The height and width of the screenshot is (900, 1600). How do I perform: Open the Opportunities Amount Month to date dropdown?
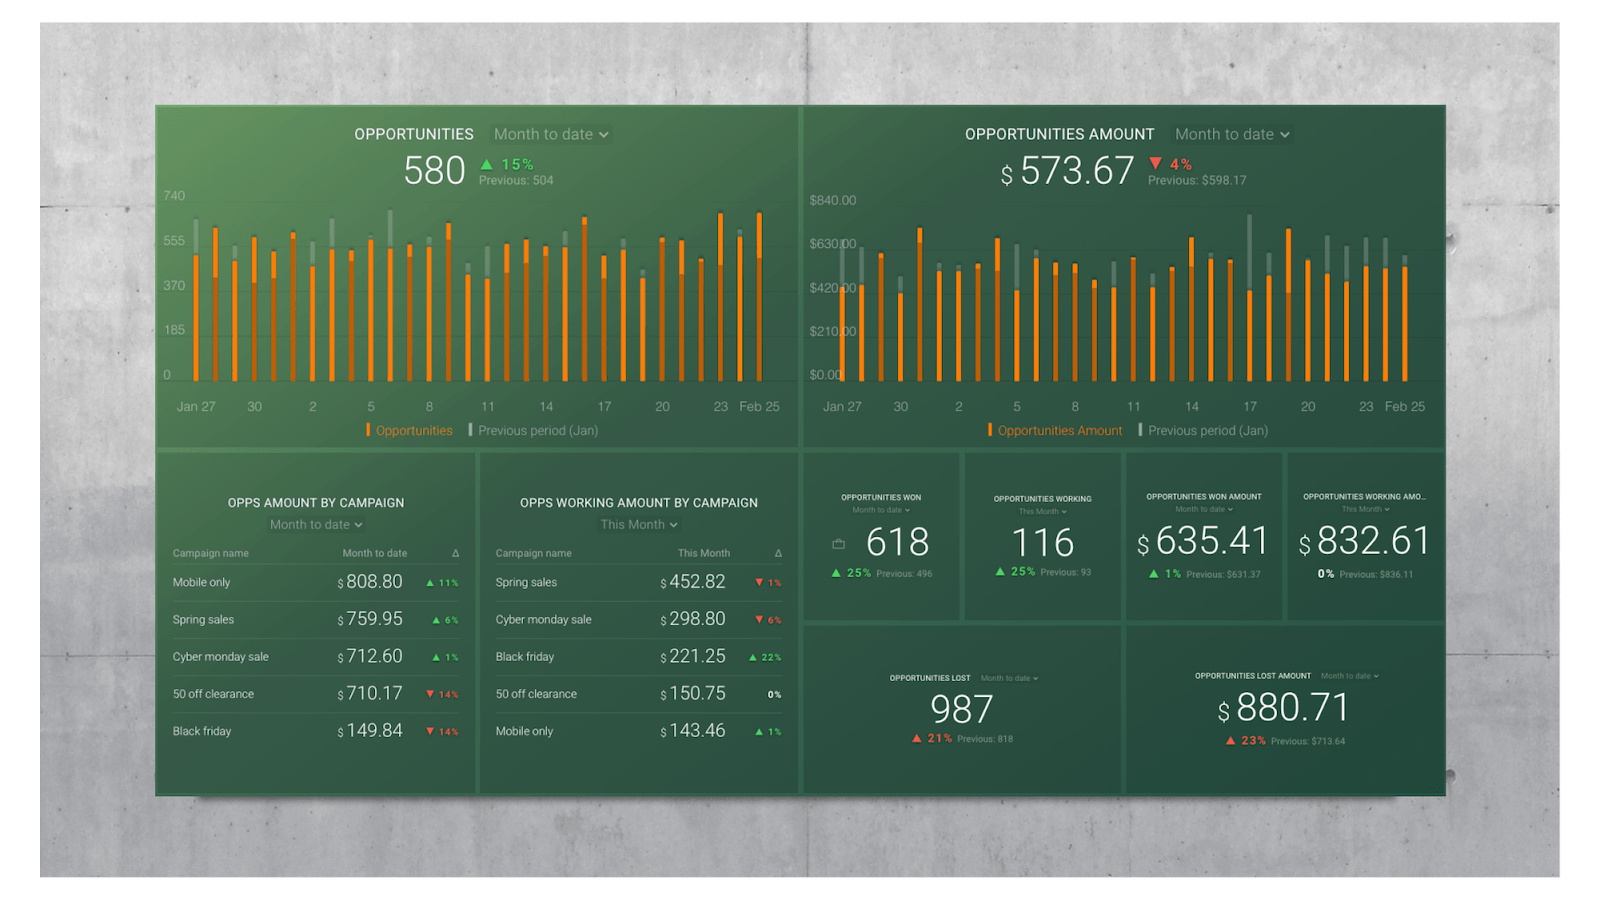click(x=1232, y=134)
